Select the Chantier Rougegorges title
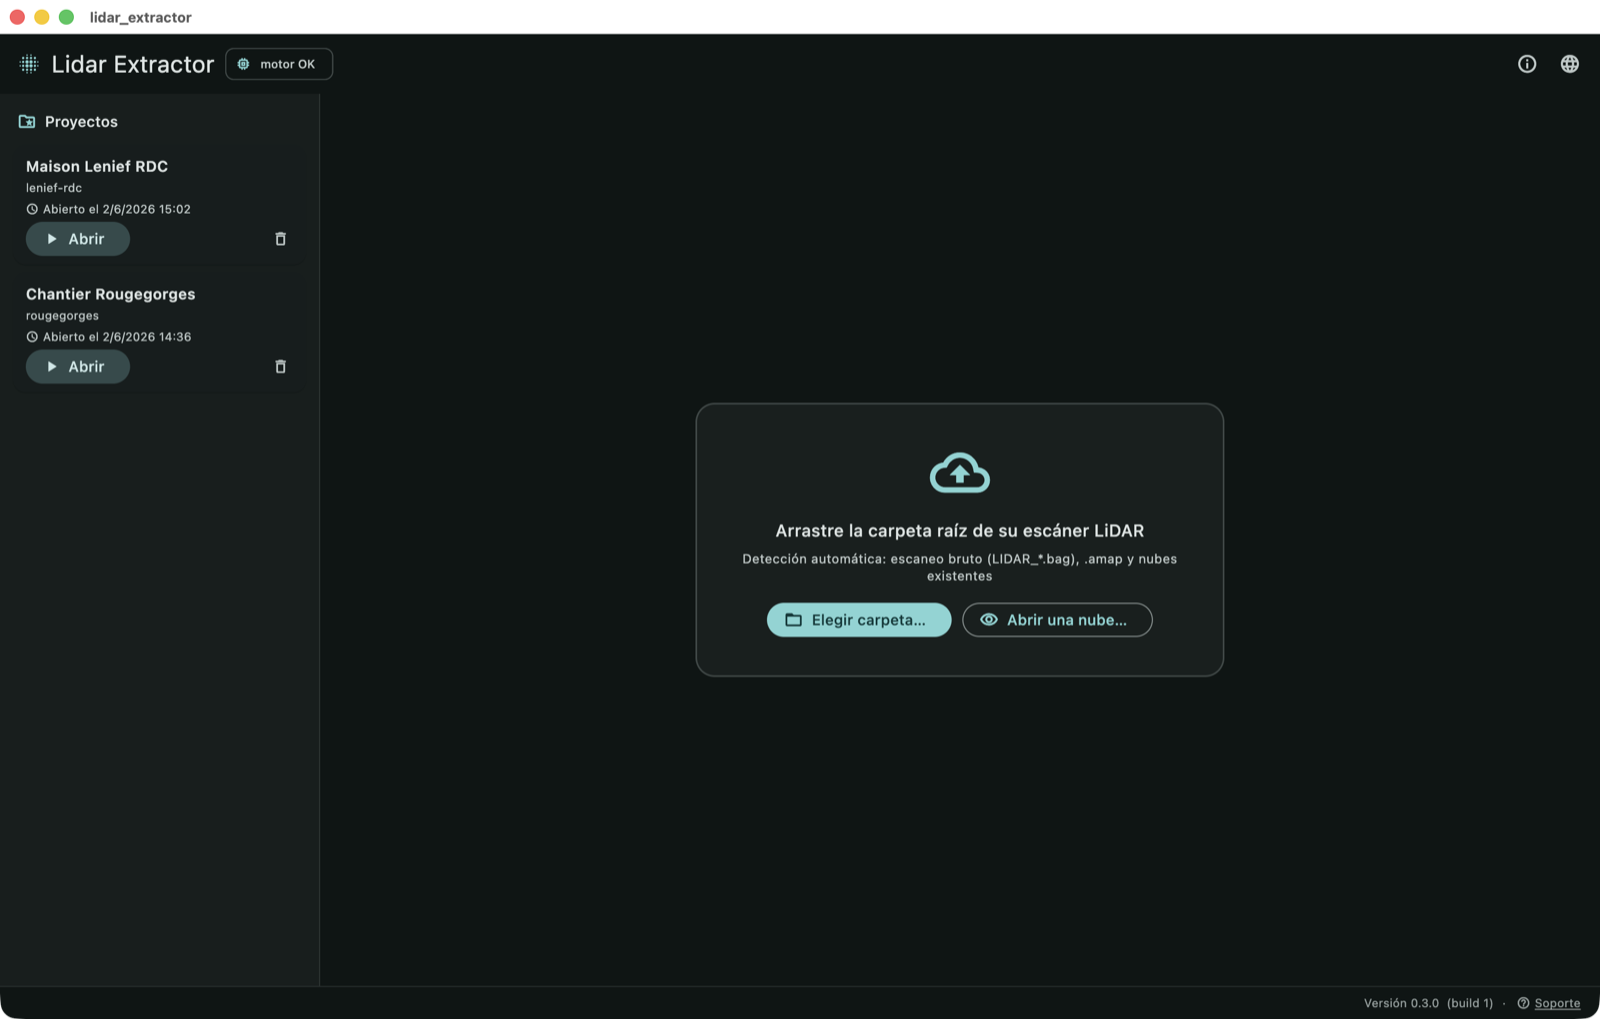 point(111,294)
